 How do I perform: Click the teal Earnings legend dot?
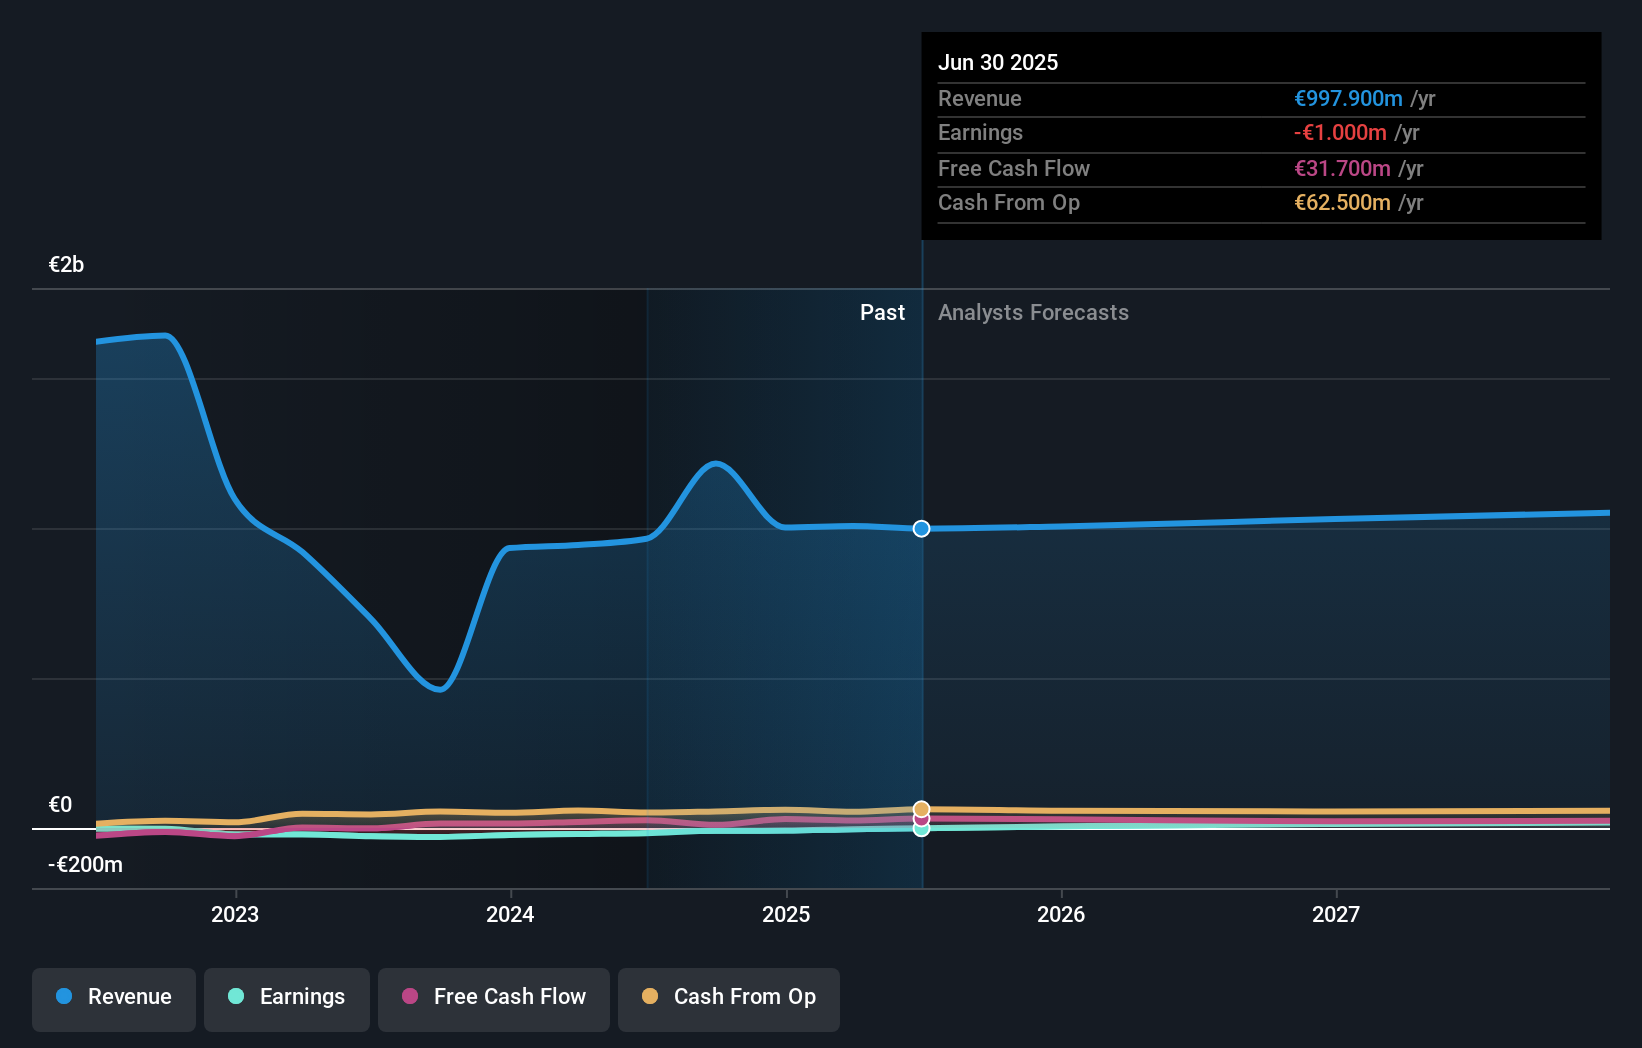234,997
